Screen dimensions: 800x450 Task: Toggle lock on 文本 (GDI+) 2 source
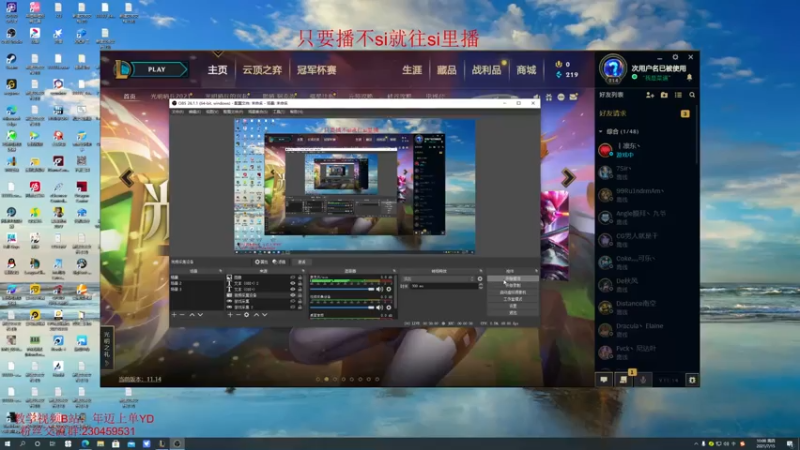pyautogui.click(x=300, y=283)
